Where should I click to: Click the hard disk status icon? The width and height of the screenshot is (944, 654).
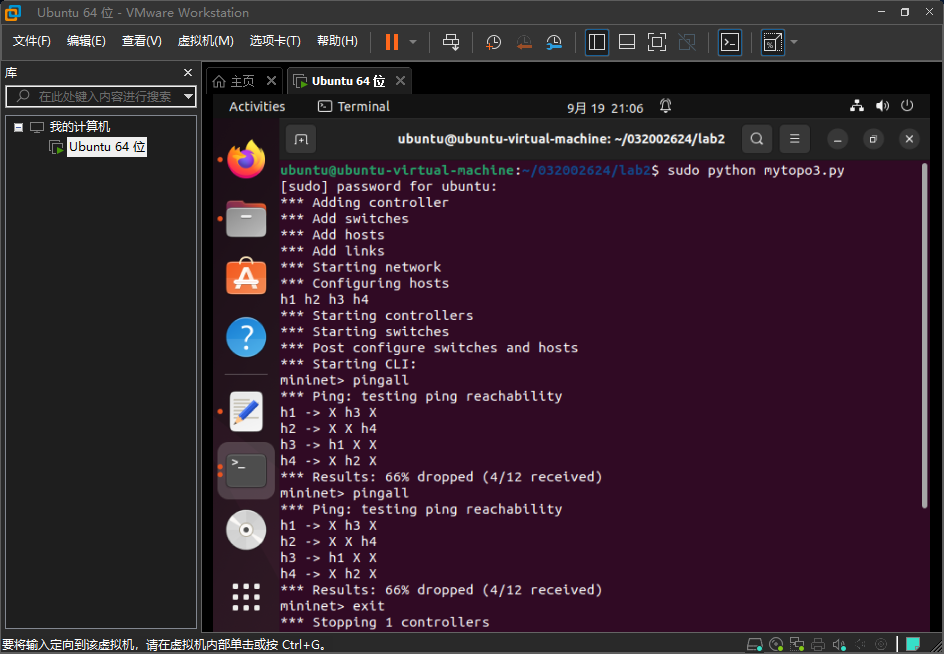(754, 644)
